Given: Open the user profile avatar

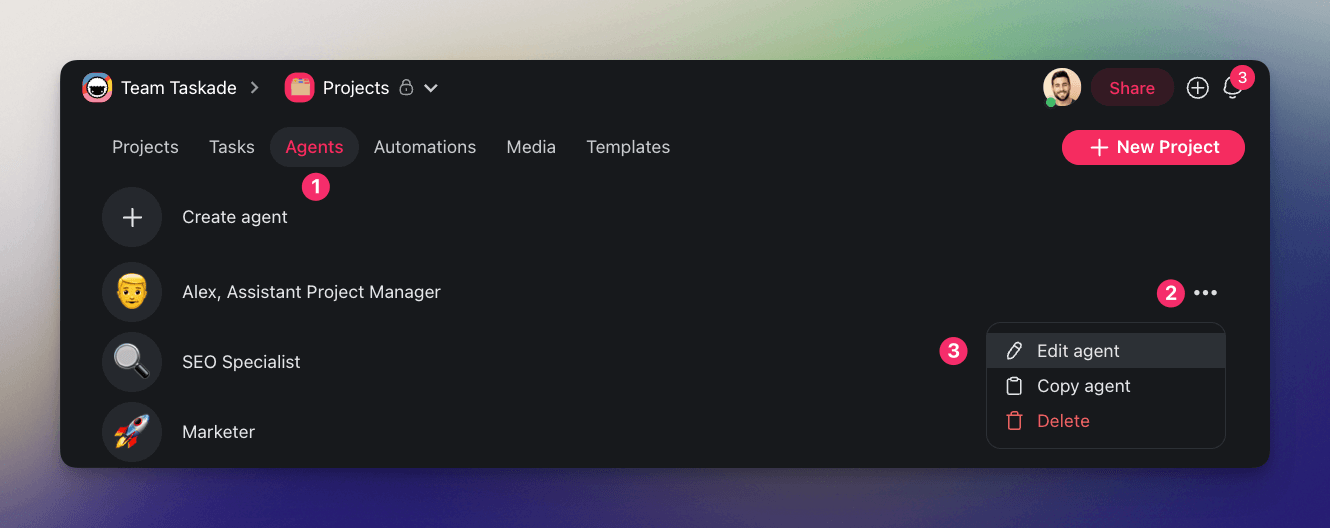Looking at the screenshot, I should click(x=1062, y=88).
